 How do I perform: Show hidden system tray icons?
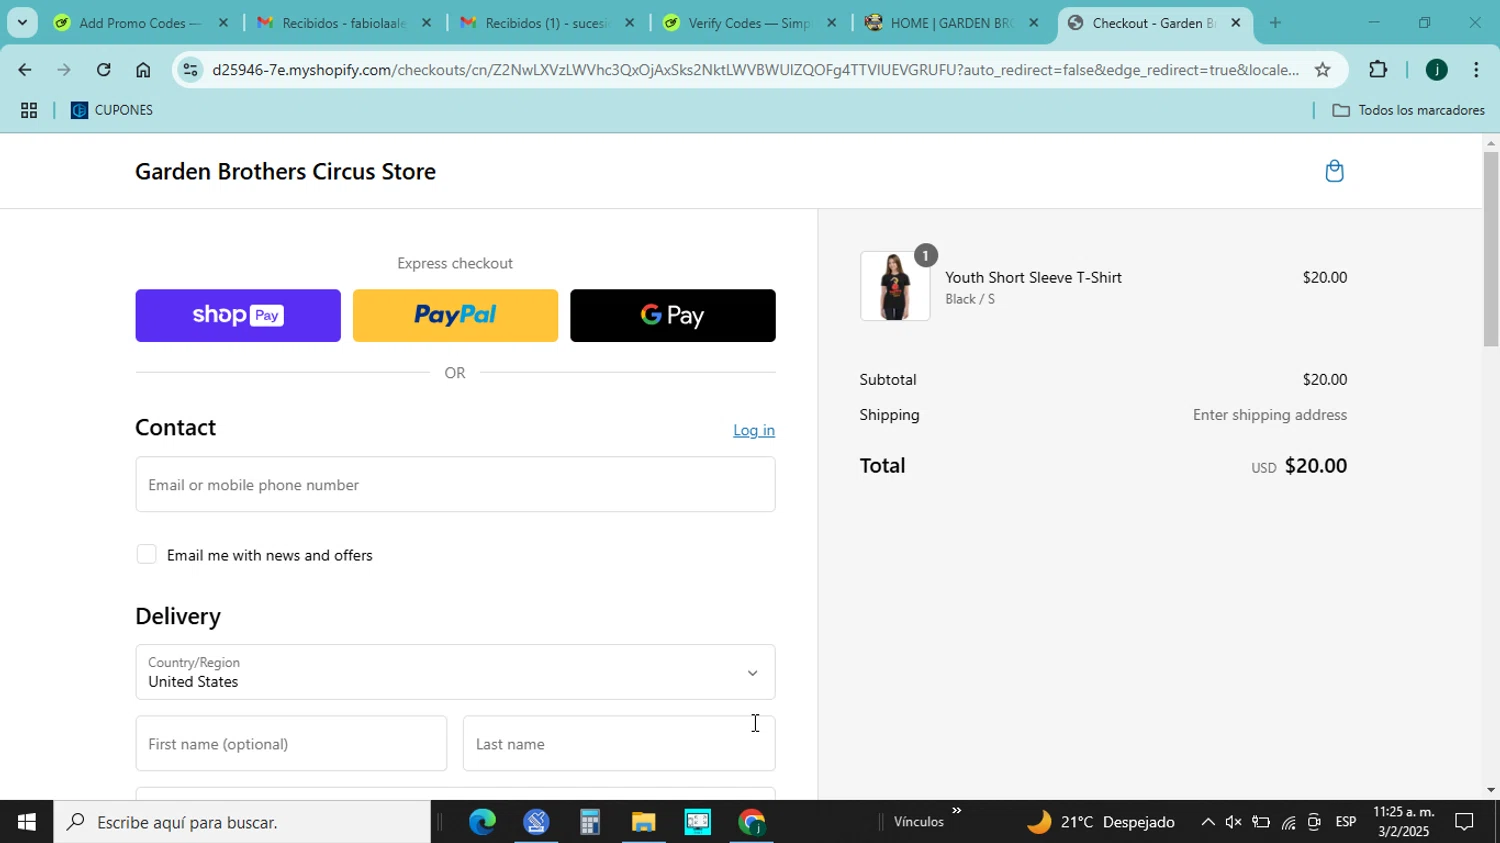point(1208,822)
